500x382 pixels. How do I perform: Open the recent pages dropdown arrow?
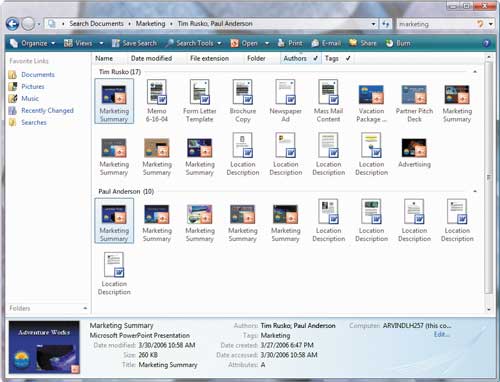click(39, 24)
